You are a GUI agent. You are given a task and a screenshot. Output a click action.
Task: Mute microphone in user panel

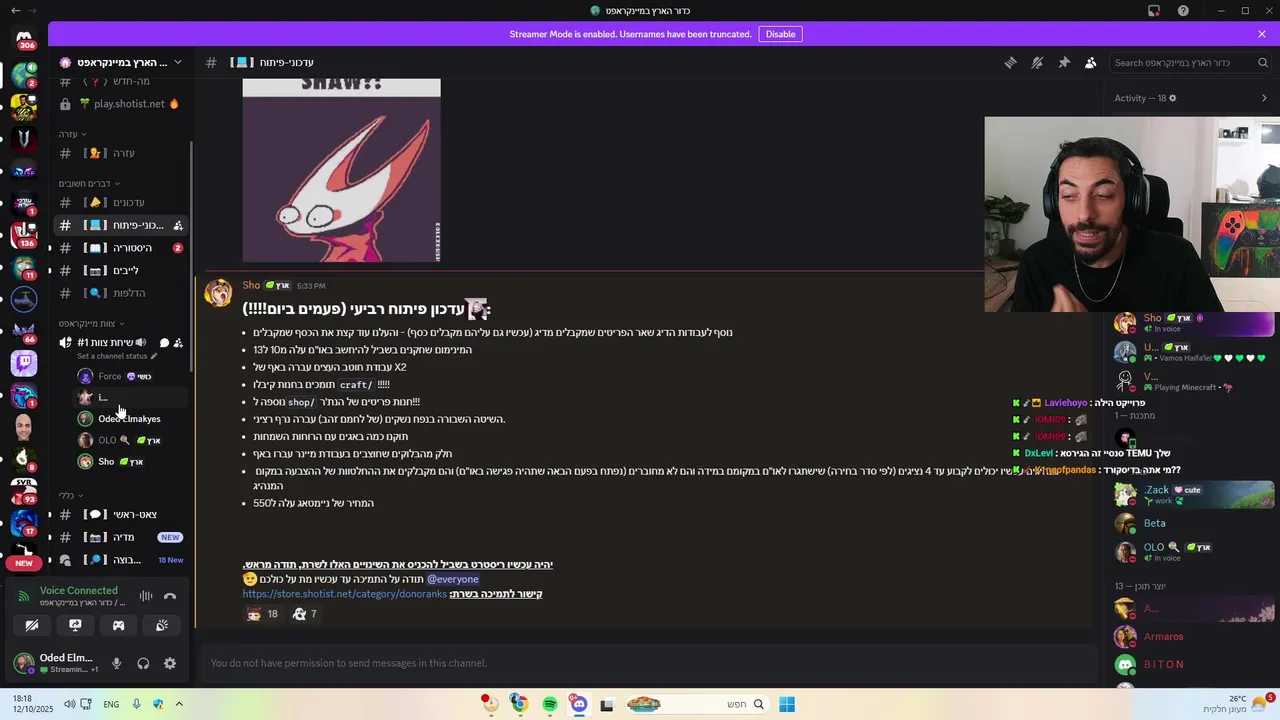point(116,663)
